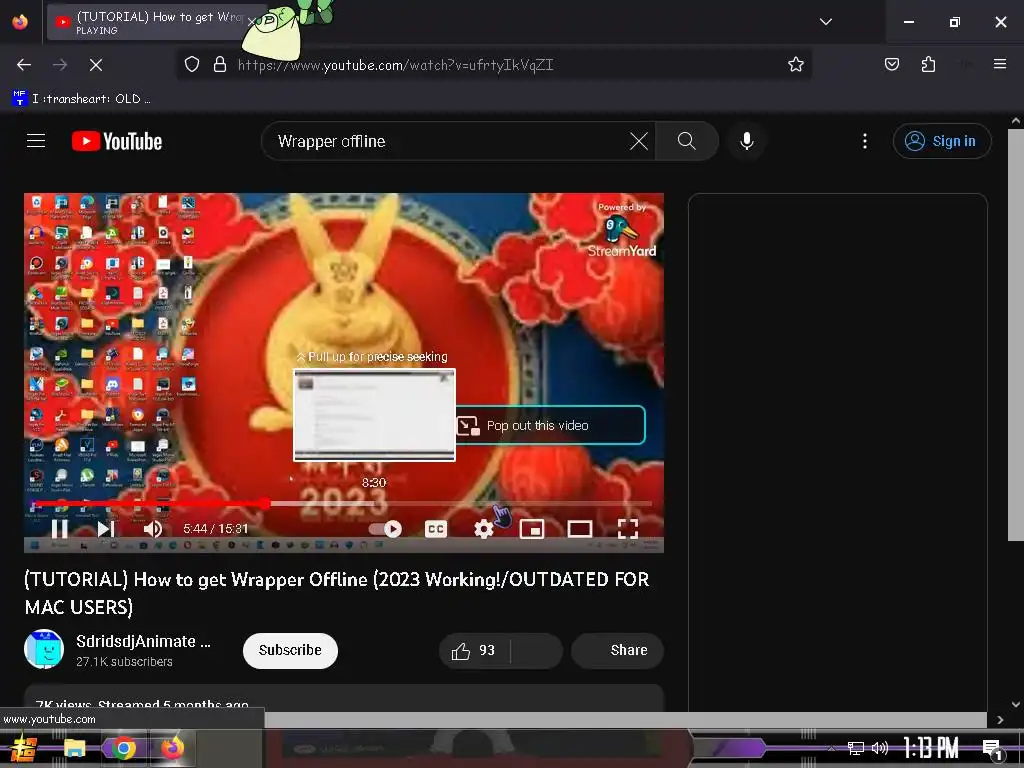
Task: Like the video with thumbs up
Action: pyautogui.click(x=473, y=650)
